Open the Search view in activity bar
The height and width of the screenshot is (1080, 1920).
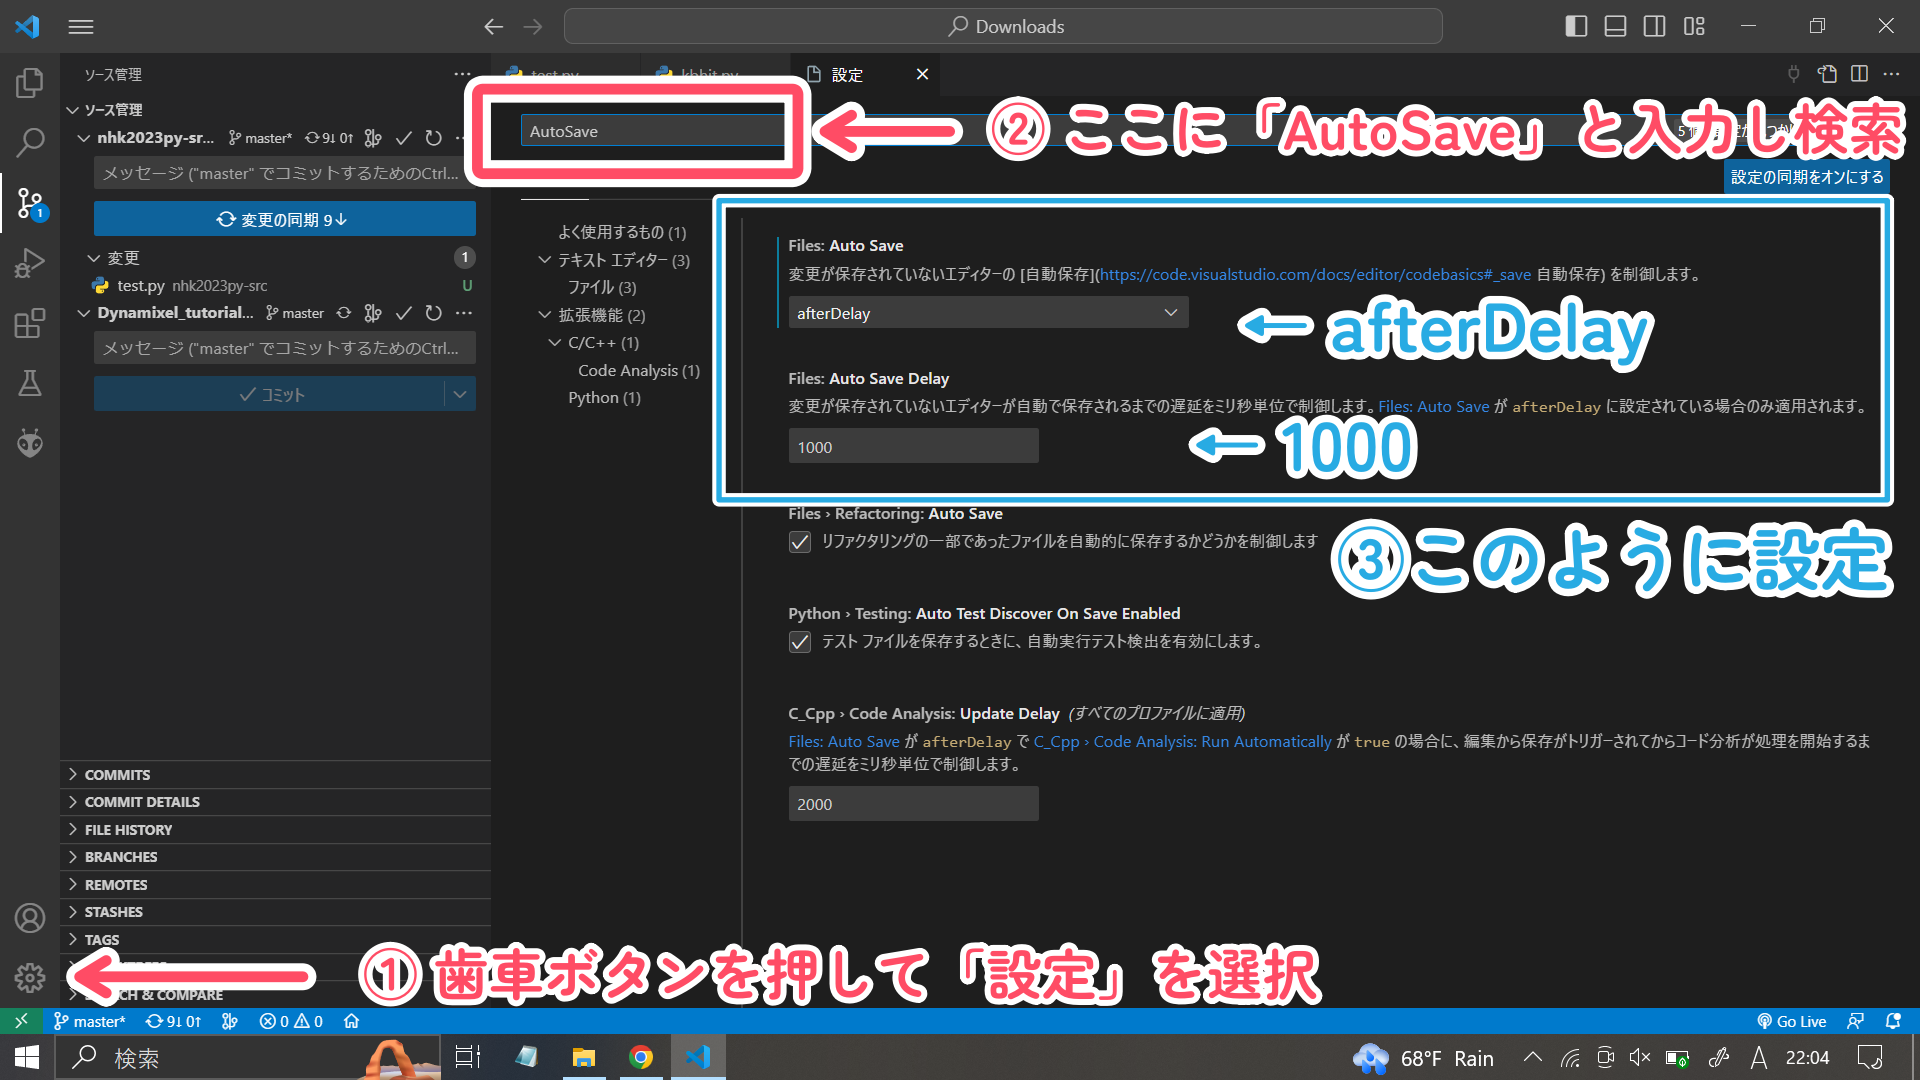tap(30, 142)
